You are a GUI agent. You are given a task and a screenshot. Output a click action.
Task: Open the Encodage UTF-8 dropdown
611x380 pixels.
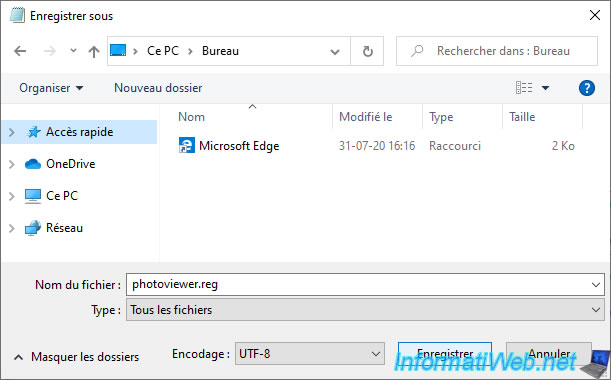point(310,354)
